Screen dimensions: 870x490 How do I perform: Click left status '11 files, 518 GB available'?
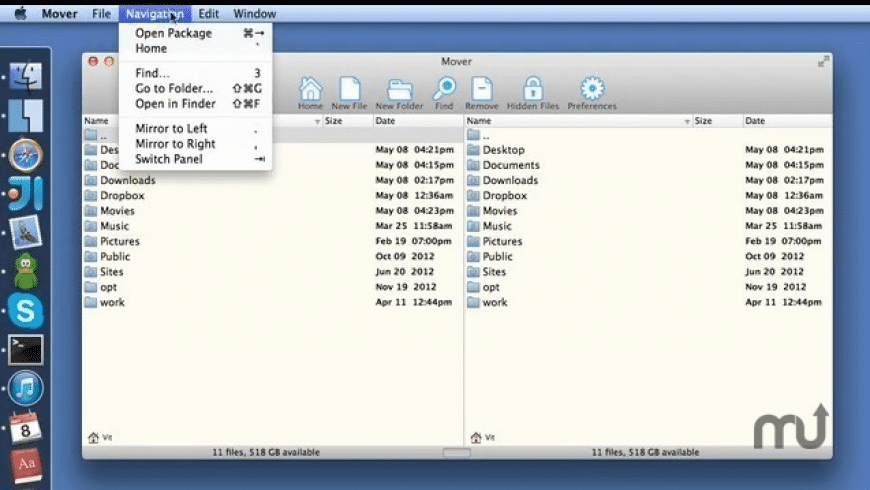click(266, 452)
